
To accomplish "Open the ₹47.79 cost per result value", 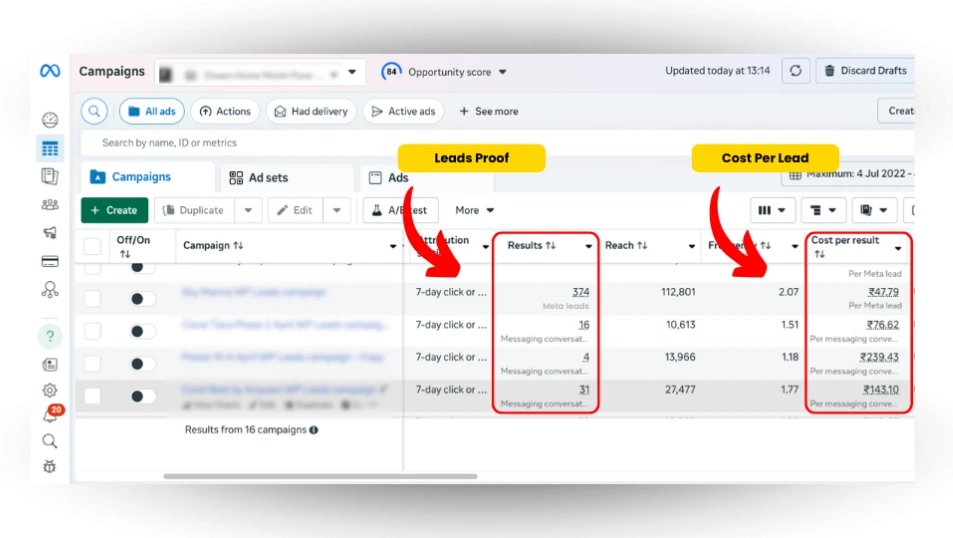I will pos(883,292).
